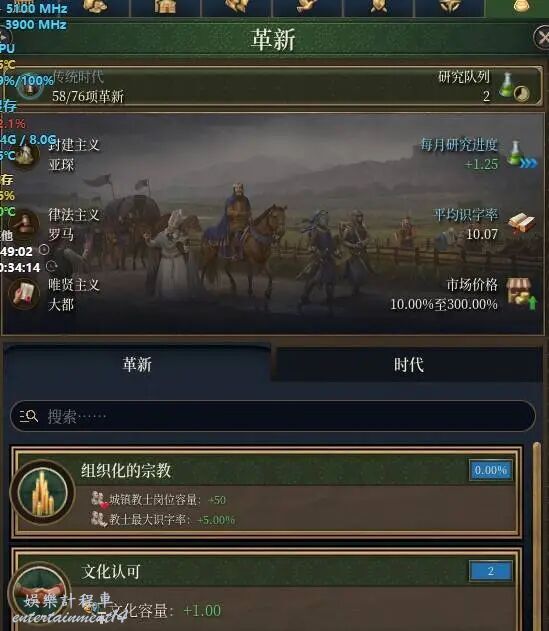549x631 pixels.
Task: Close the 革新 panel
Action: pyautogui.click(x=543, y=38)
